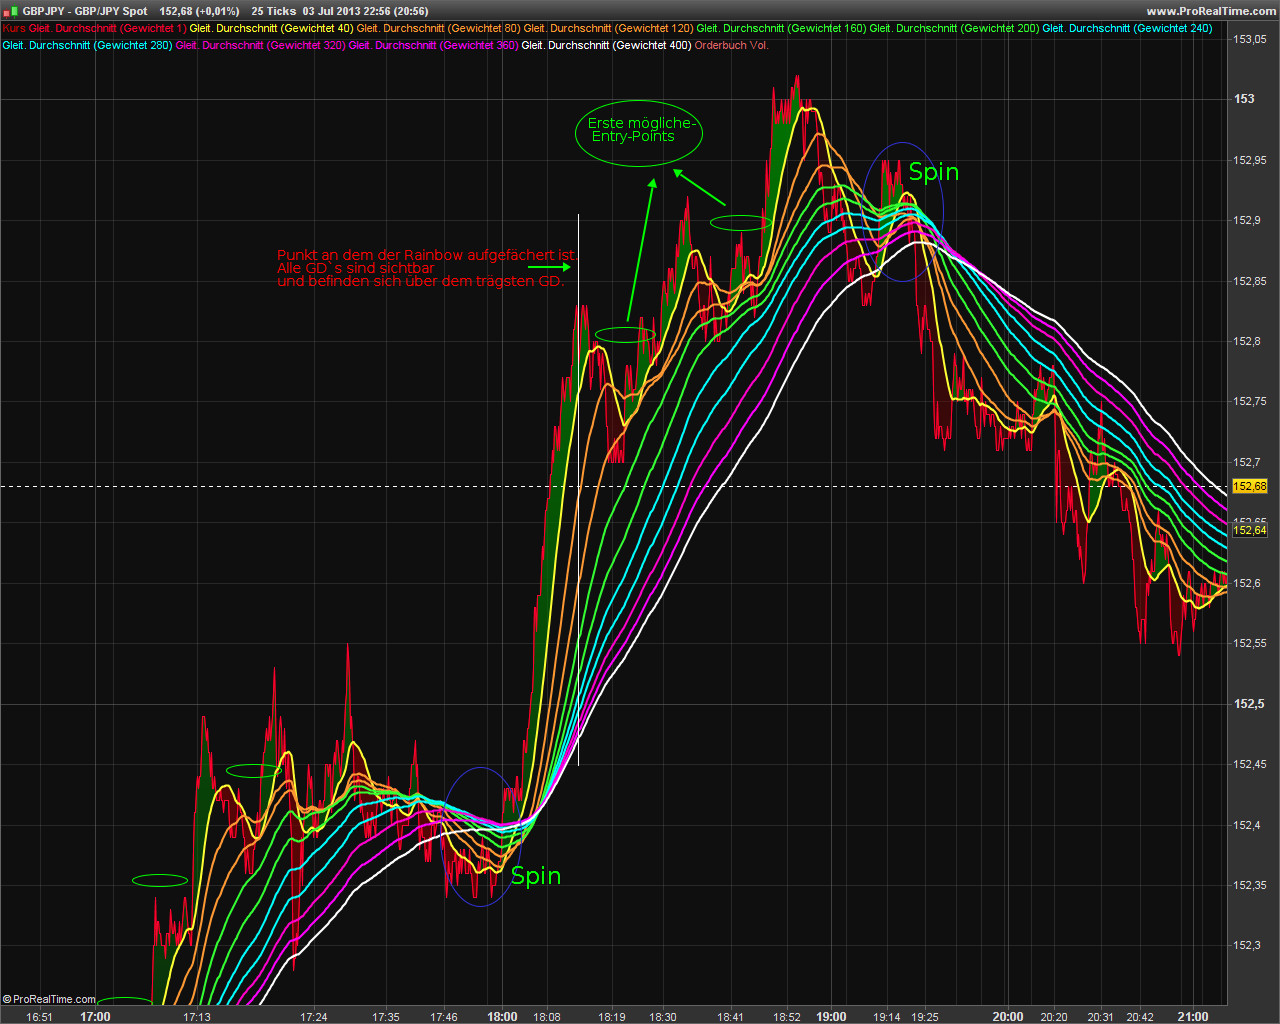Select the cyan Gewichtet 280 moving average legend

click(x=87, y=45)
